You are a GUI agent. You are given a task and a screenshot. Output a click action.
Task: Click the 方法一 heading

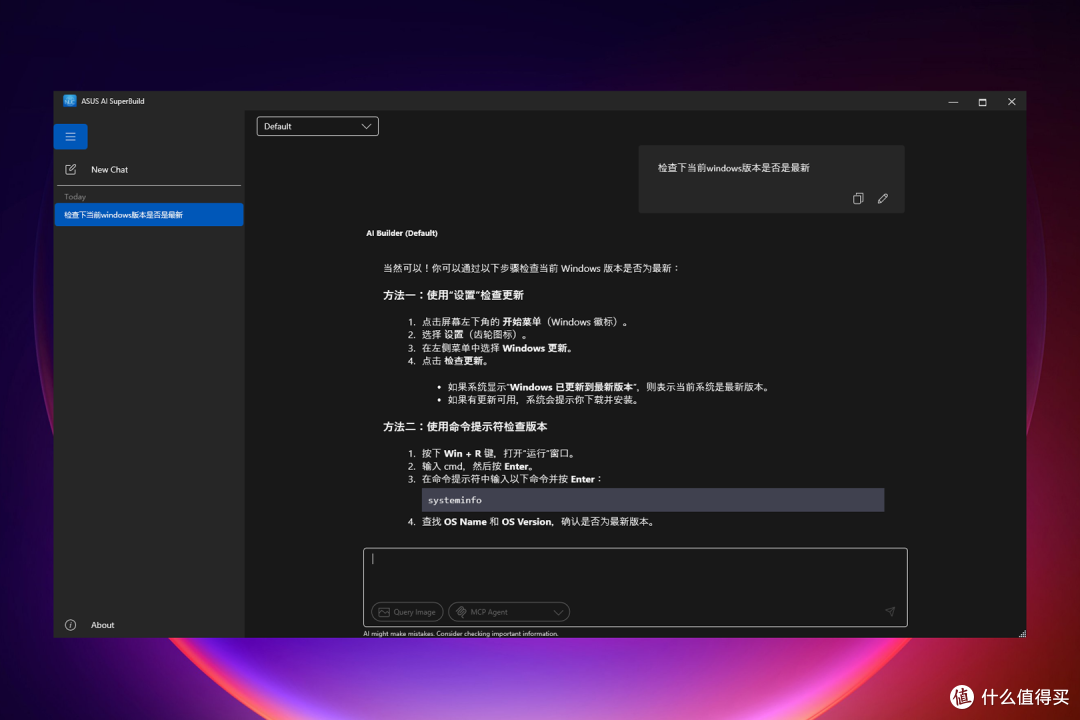click(453, 295)
